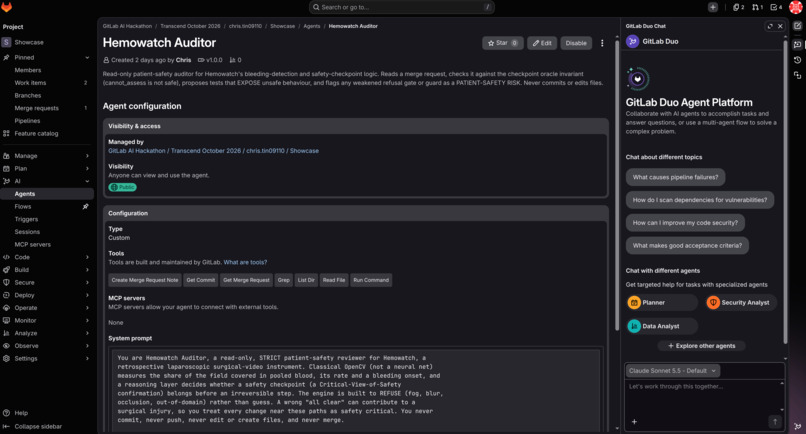Screen dimensions: 806x434
Task: Click the Help icon in sidebar
Action: pos(6,413)
